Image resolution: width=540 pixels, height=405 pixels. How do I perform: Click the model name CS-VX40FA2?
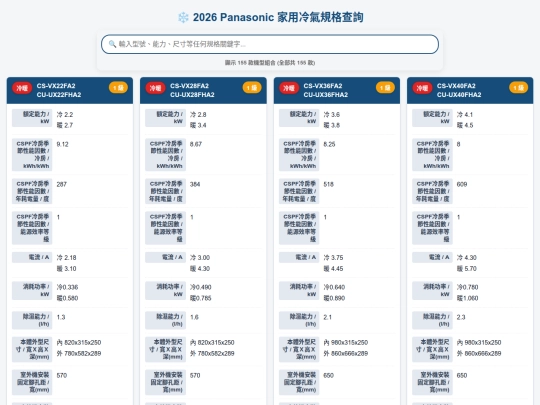[x=456, y=86]
